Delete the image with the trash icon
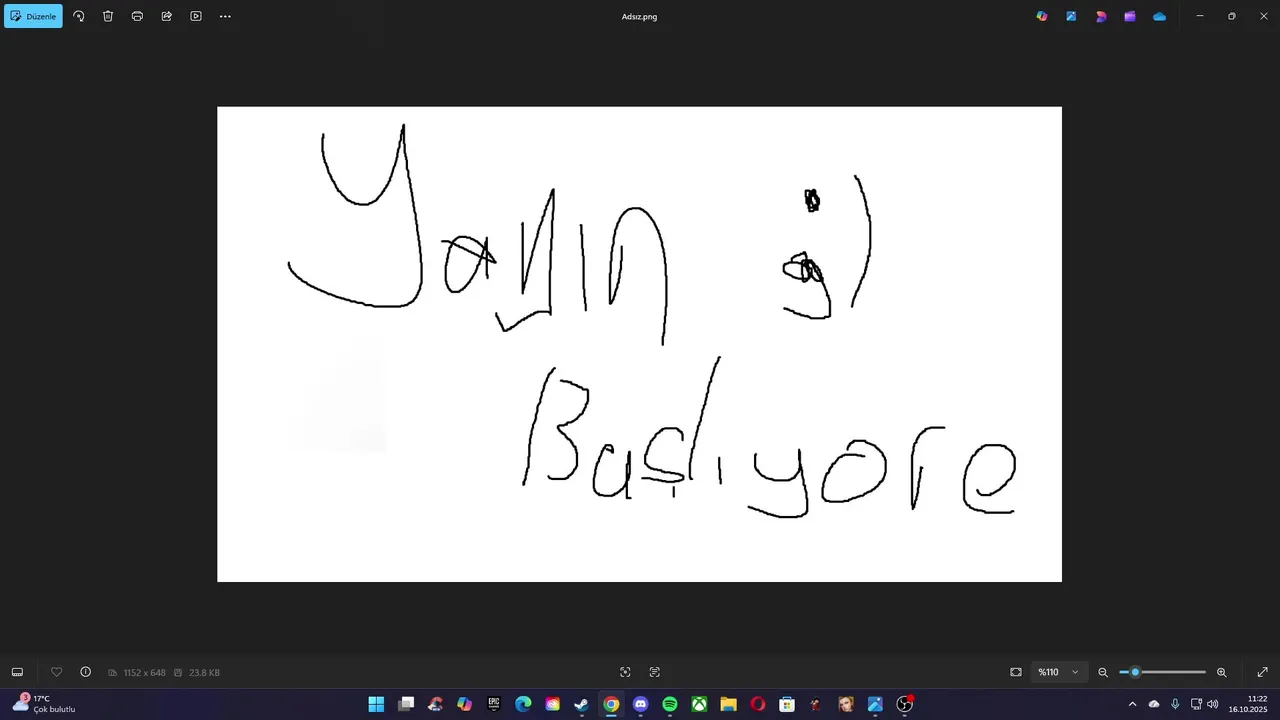The image size is (1280, 720). pos(108,16)
